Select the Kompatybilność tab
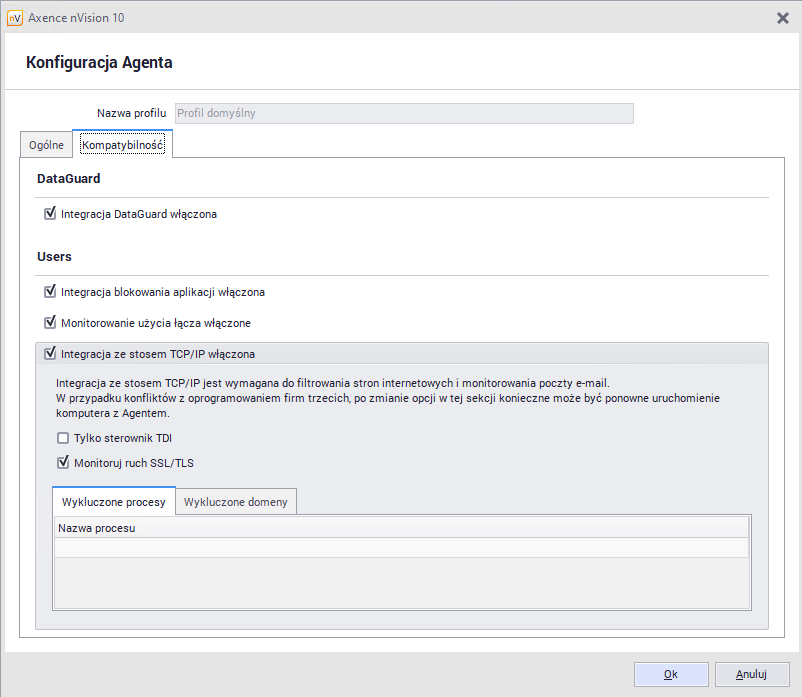 click(123, 143)
